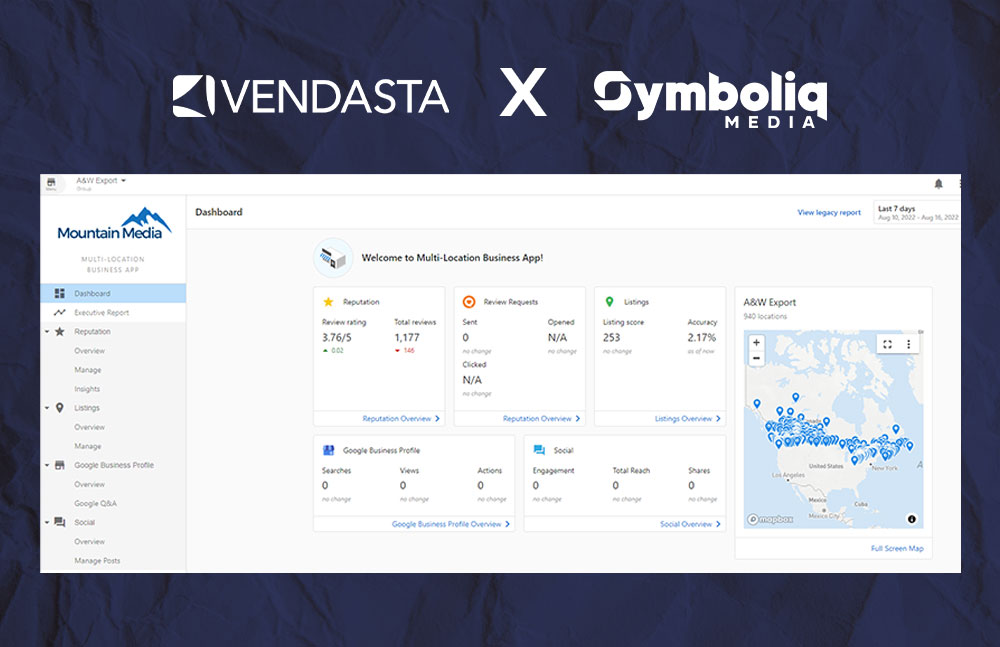Collapse the Google Business Profile sidebar arrow
The image size is (1000, 647).
click(x=47, y=465)
